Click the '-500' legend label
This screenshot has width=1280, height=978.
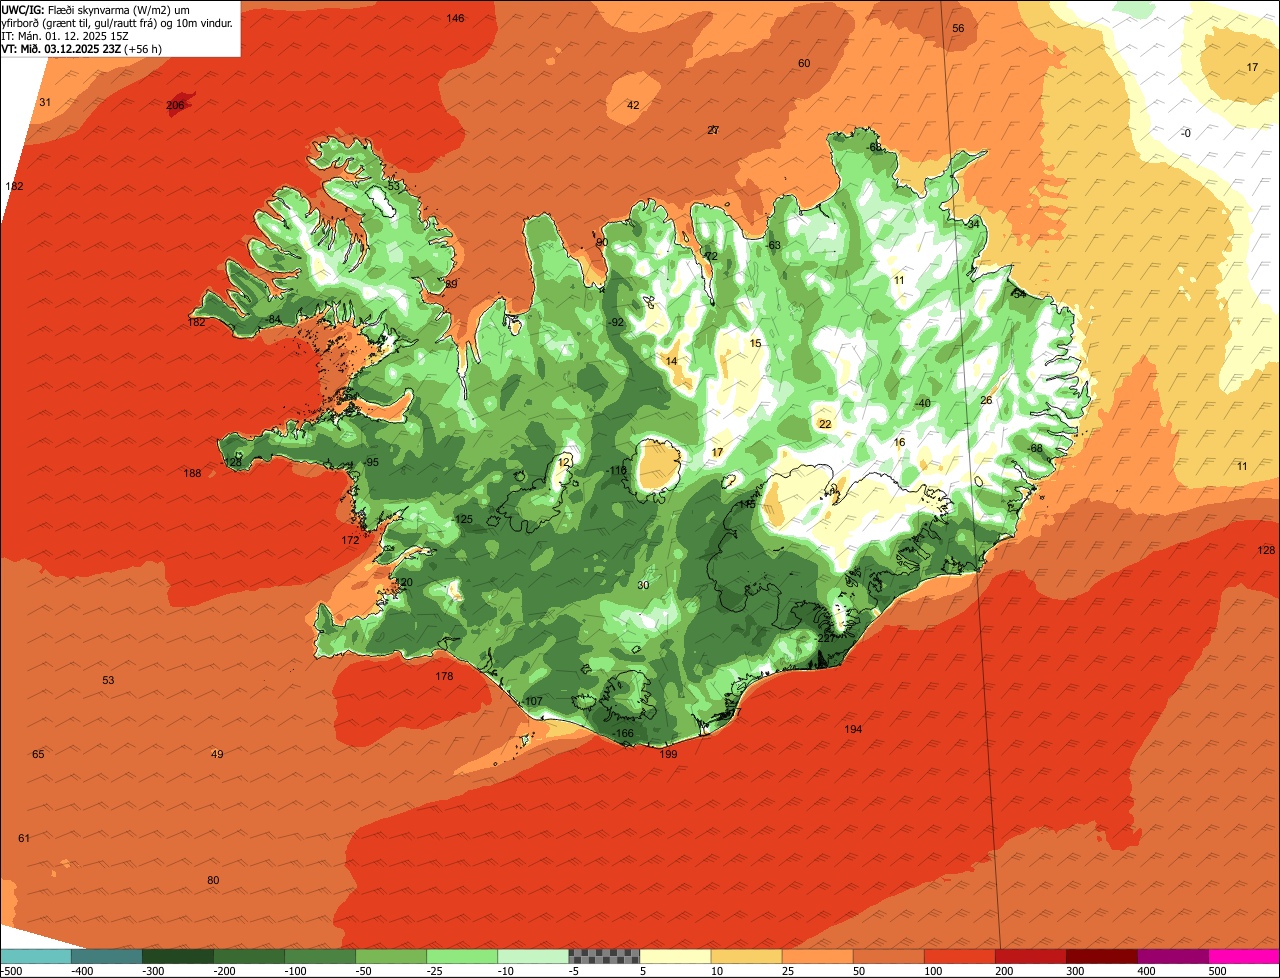click(x=11, y=971)
